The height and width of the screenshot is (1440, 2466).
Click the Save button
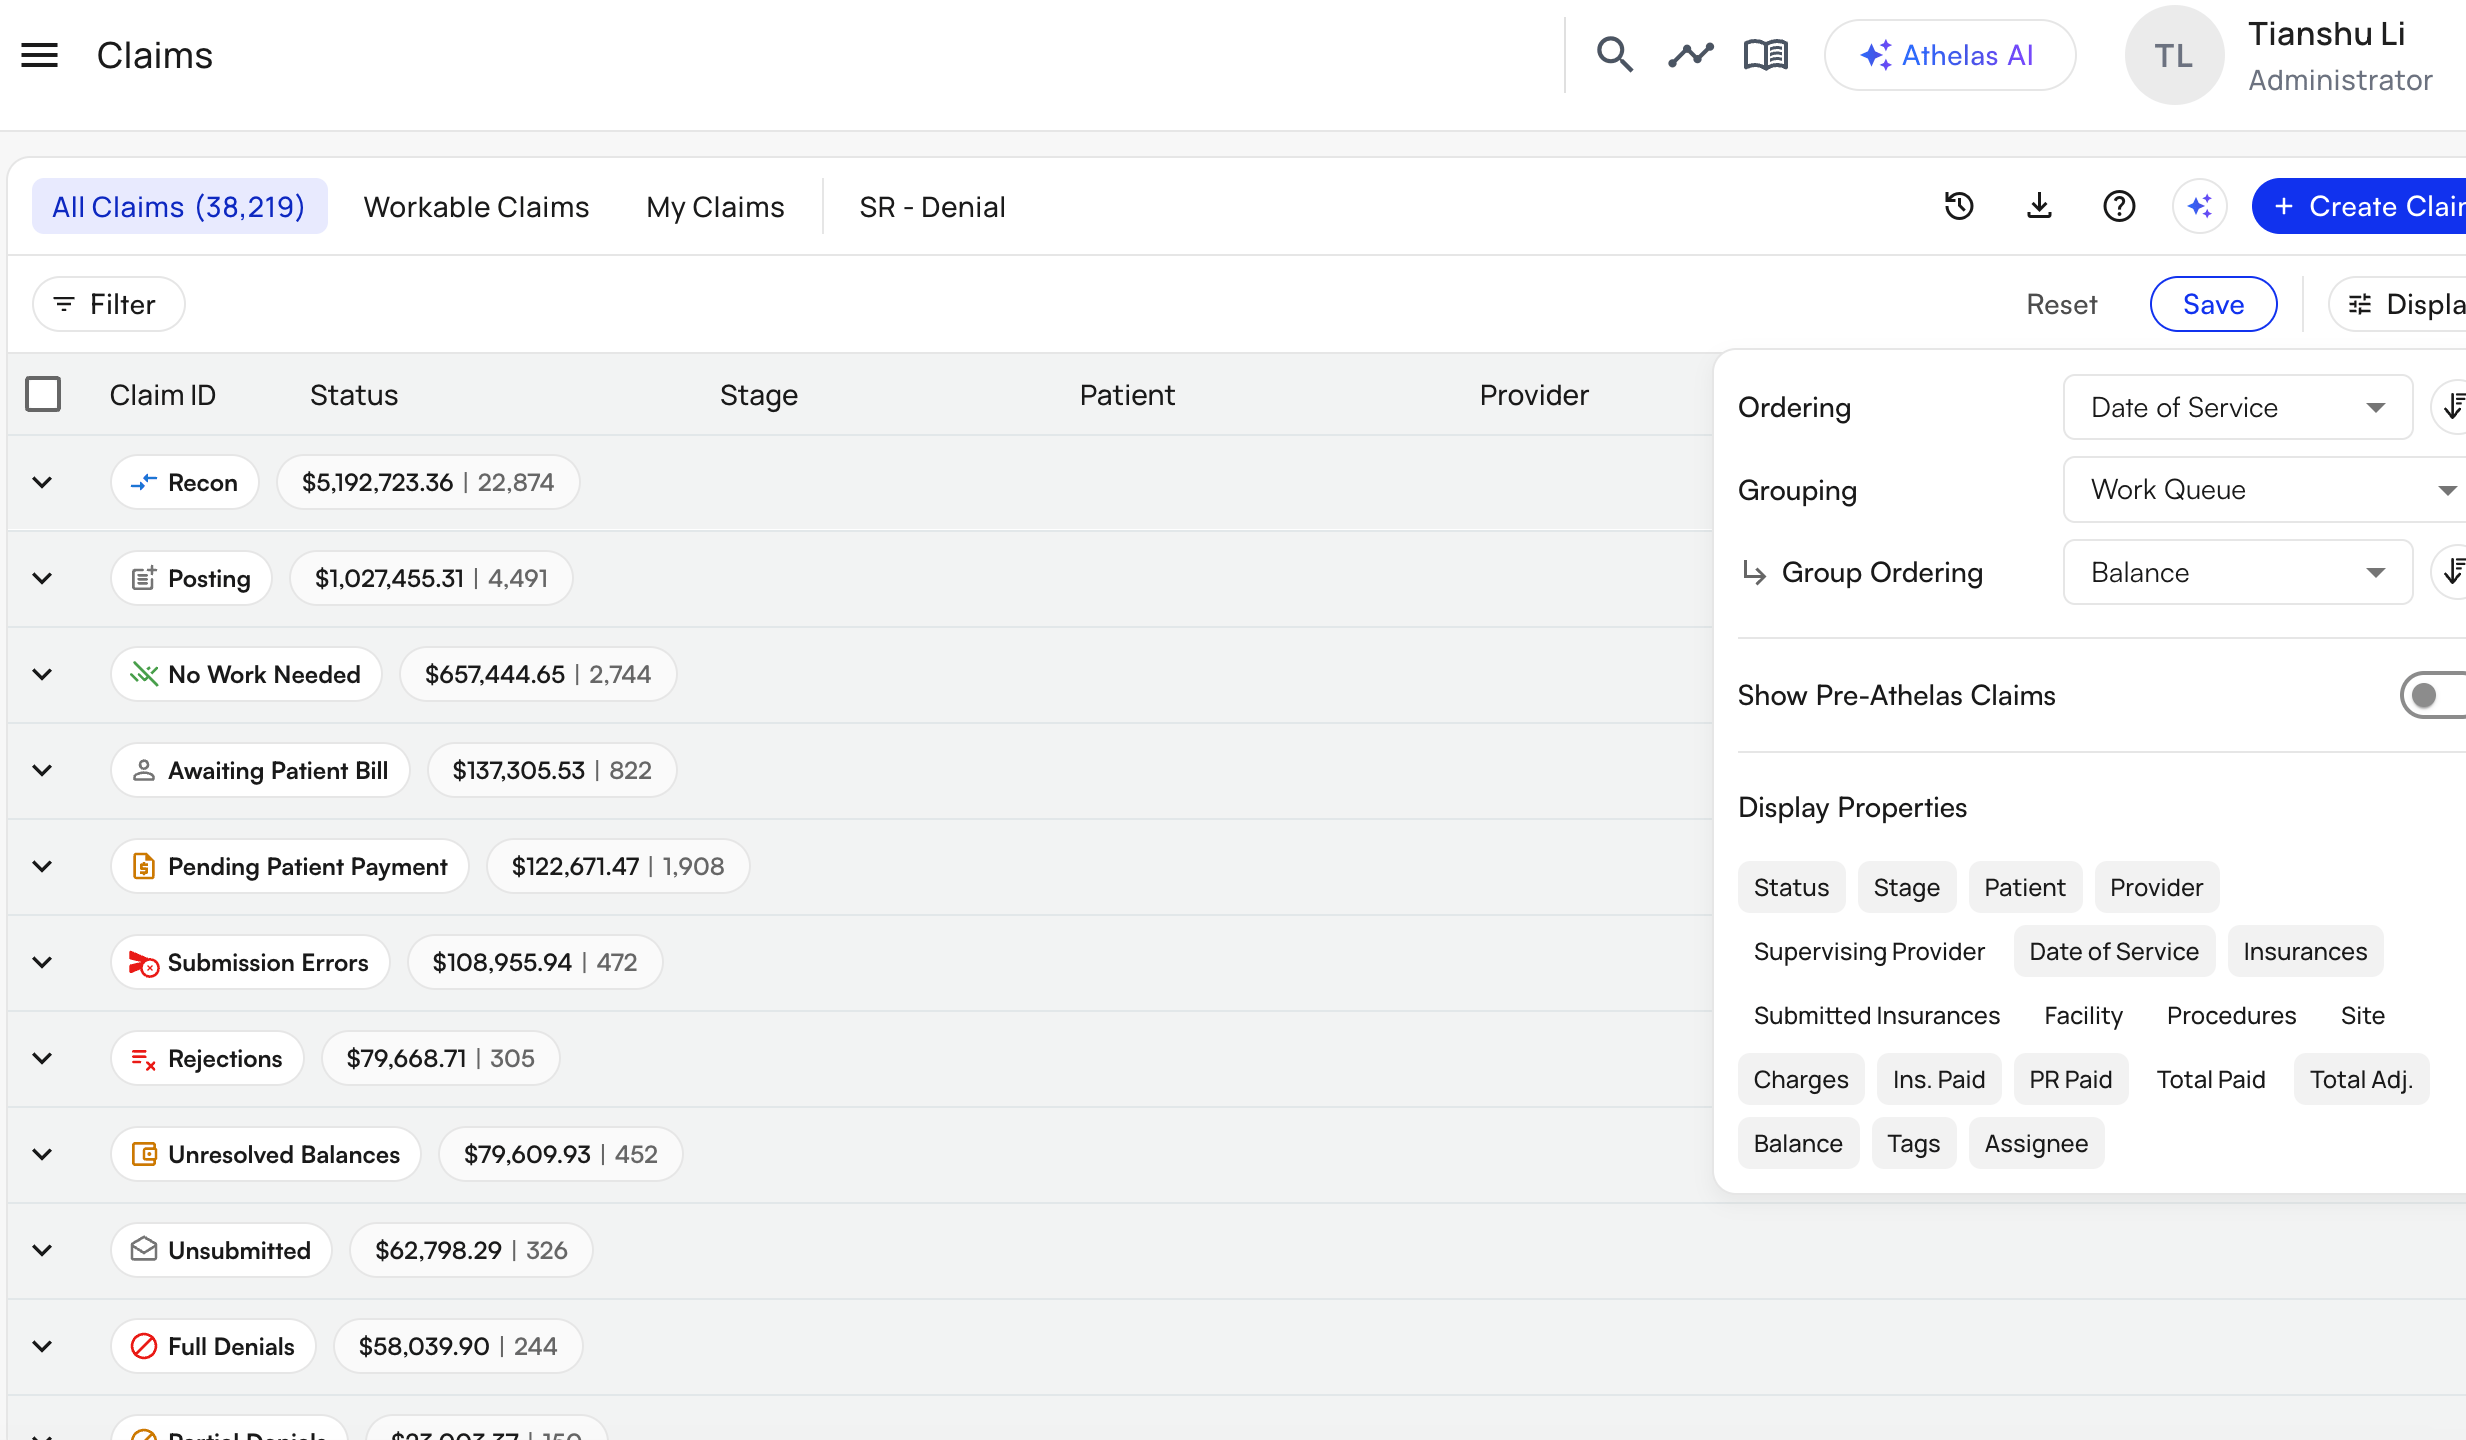(x=2213, y=304)
